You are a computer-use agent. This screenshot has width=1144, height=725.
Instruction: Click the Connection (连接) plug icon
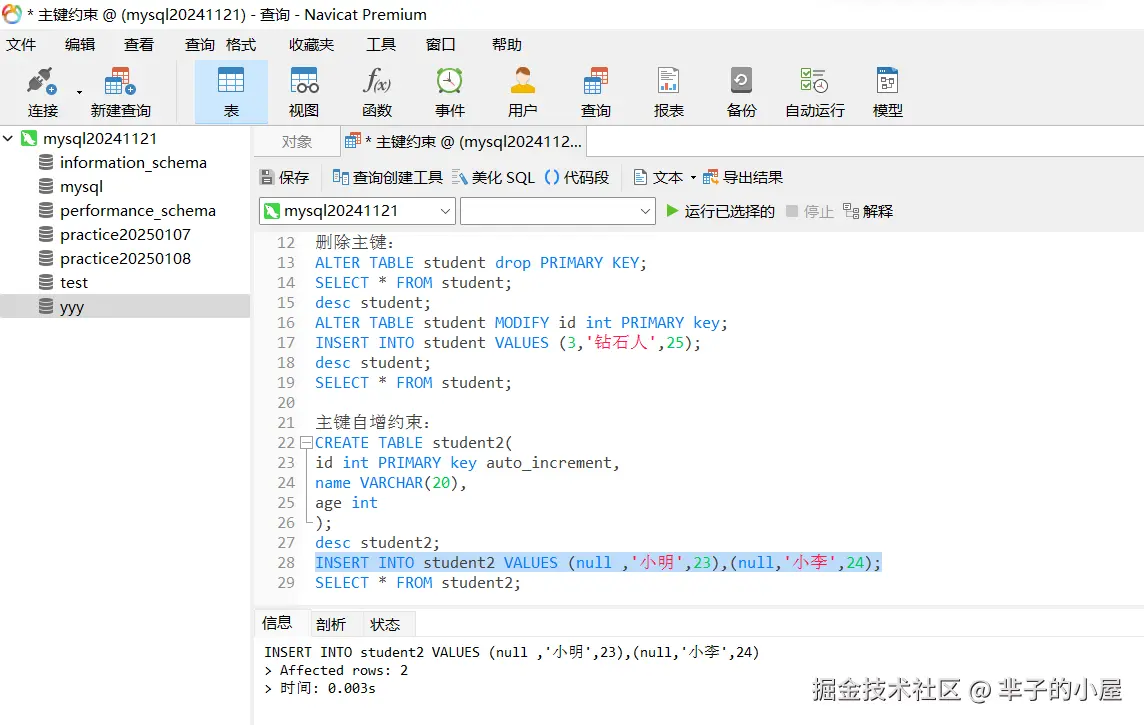[42, 82]
